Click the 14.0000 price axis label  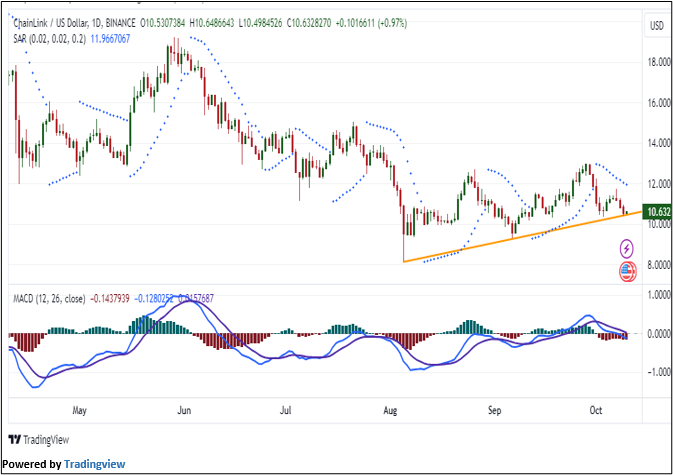coord(659,143)
